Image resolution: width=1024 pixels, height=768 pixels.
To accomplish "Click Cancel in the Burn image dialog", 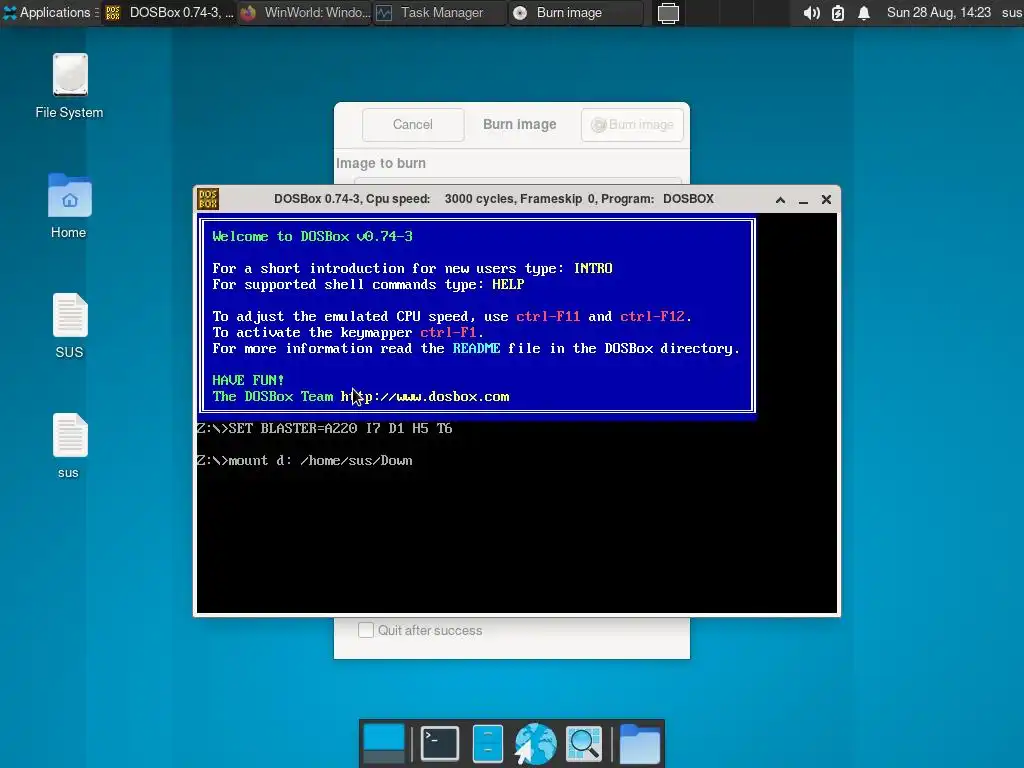I will (413, 125).
